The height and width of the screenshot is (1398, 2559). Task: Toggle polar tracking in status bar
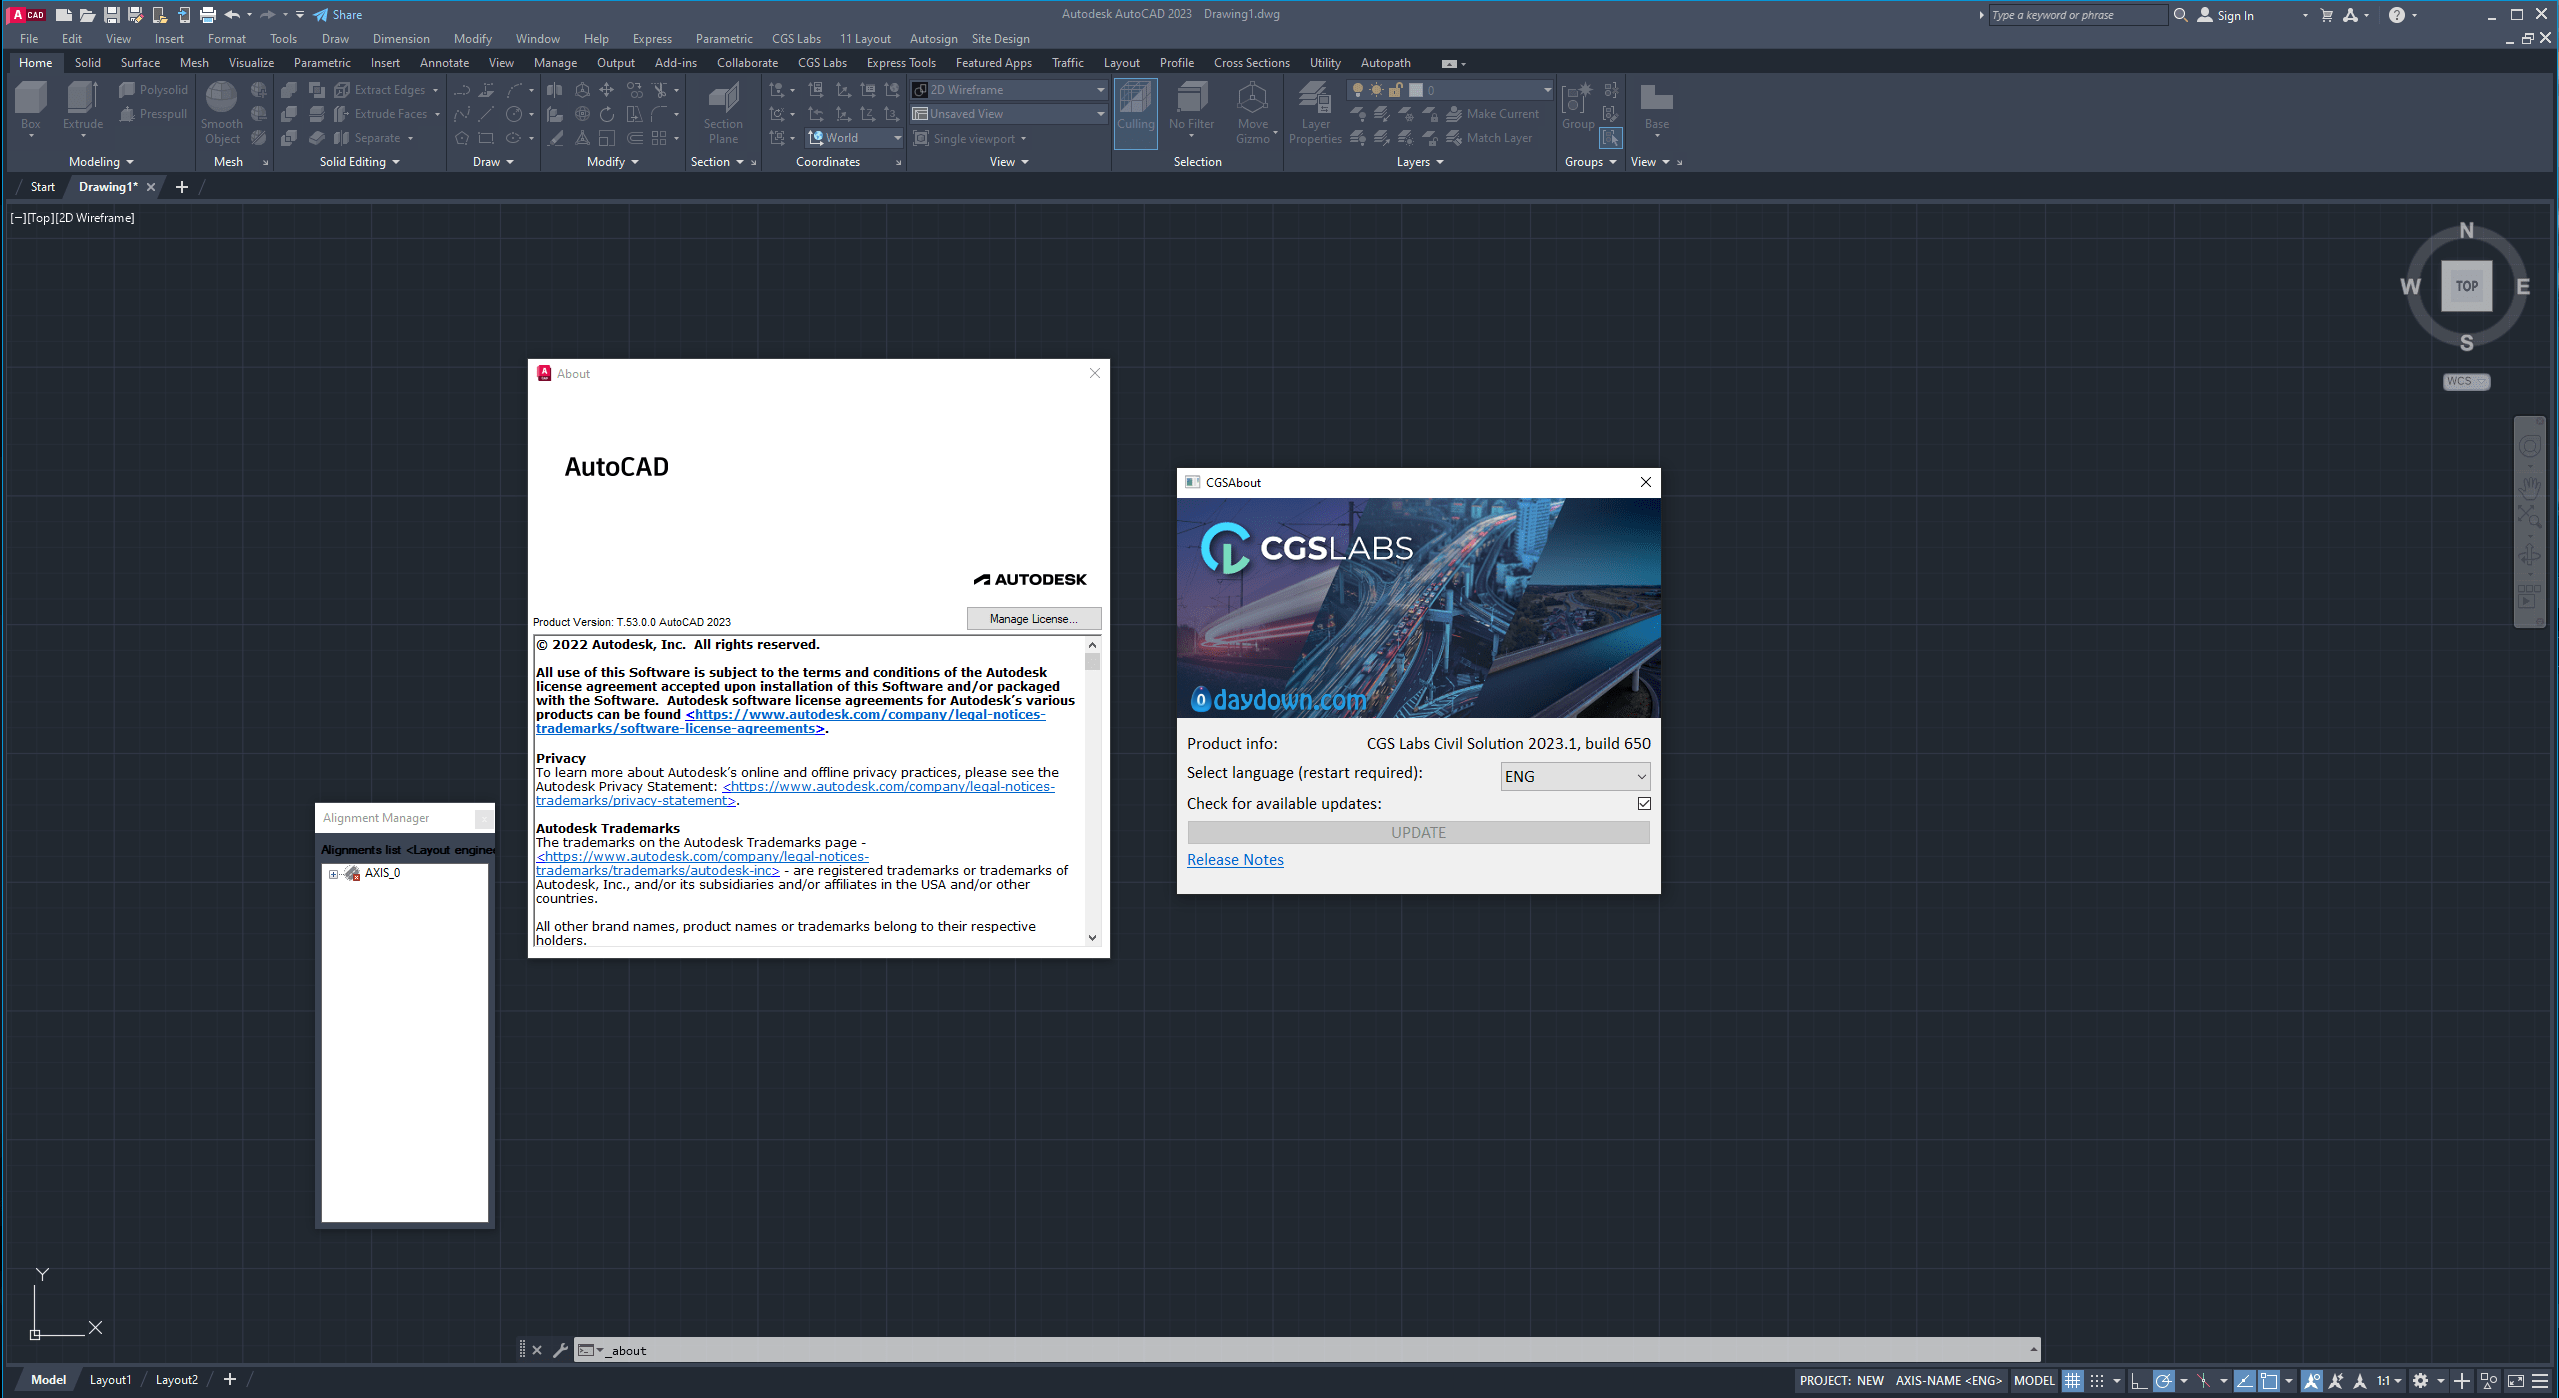tap(2163, 1381)
